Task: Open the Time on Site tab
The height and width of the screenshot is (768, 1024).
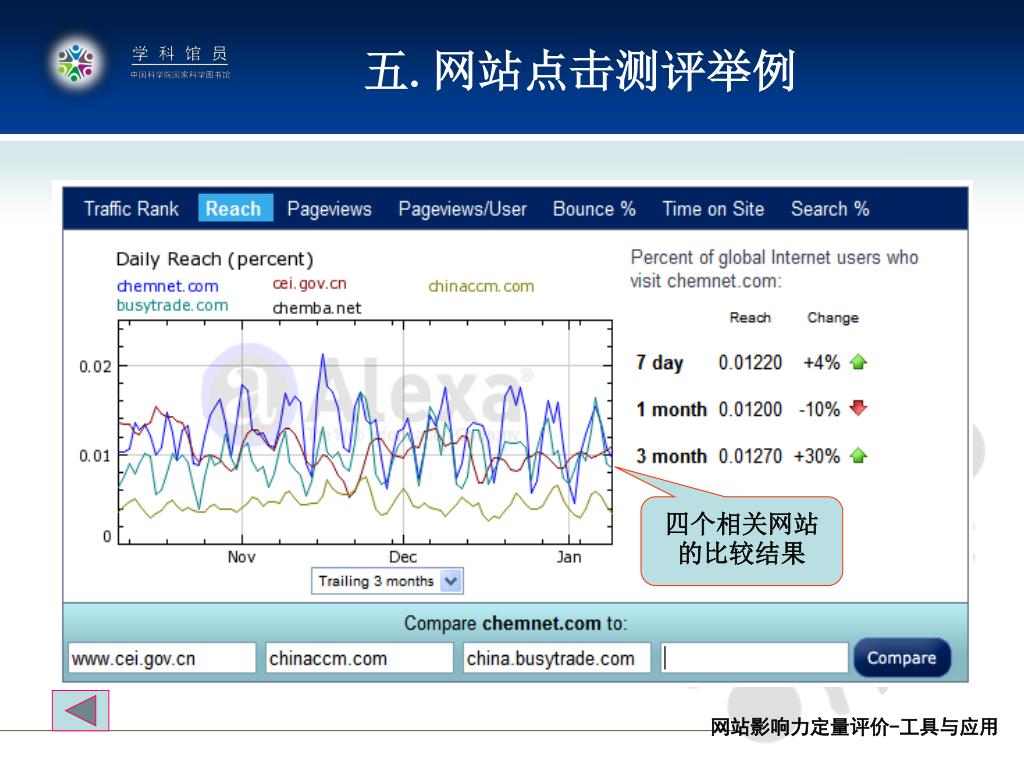Action: pyautogui.click(x=713, y=208)
